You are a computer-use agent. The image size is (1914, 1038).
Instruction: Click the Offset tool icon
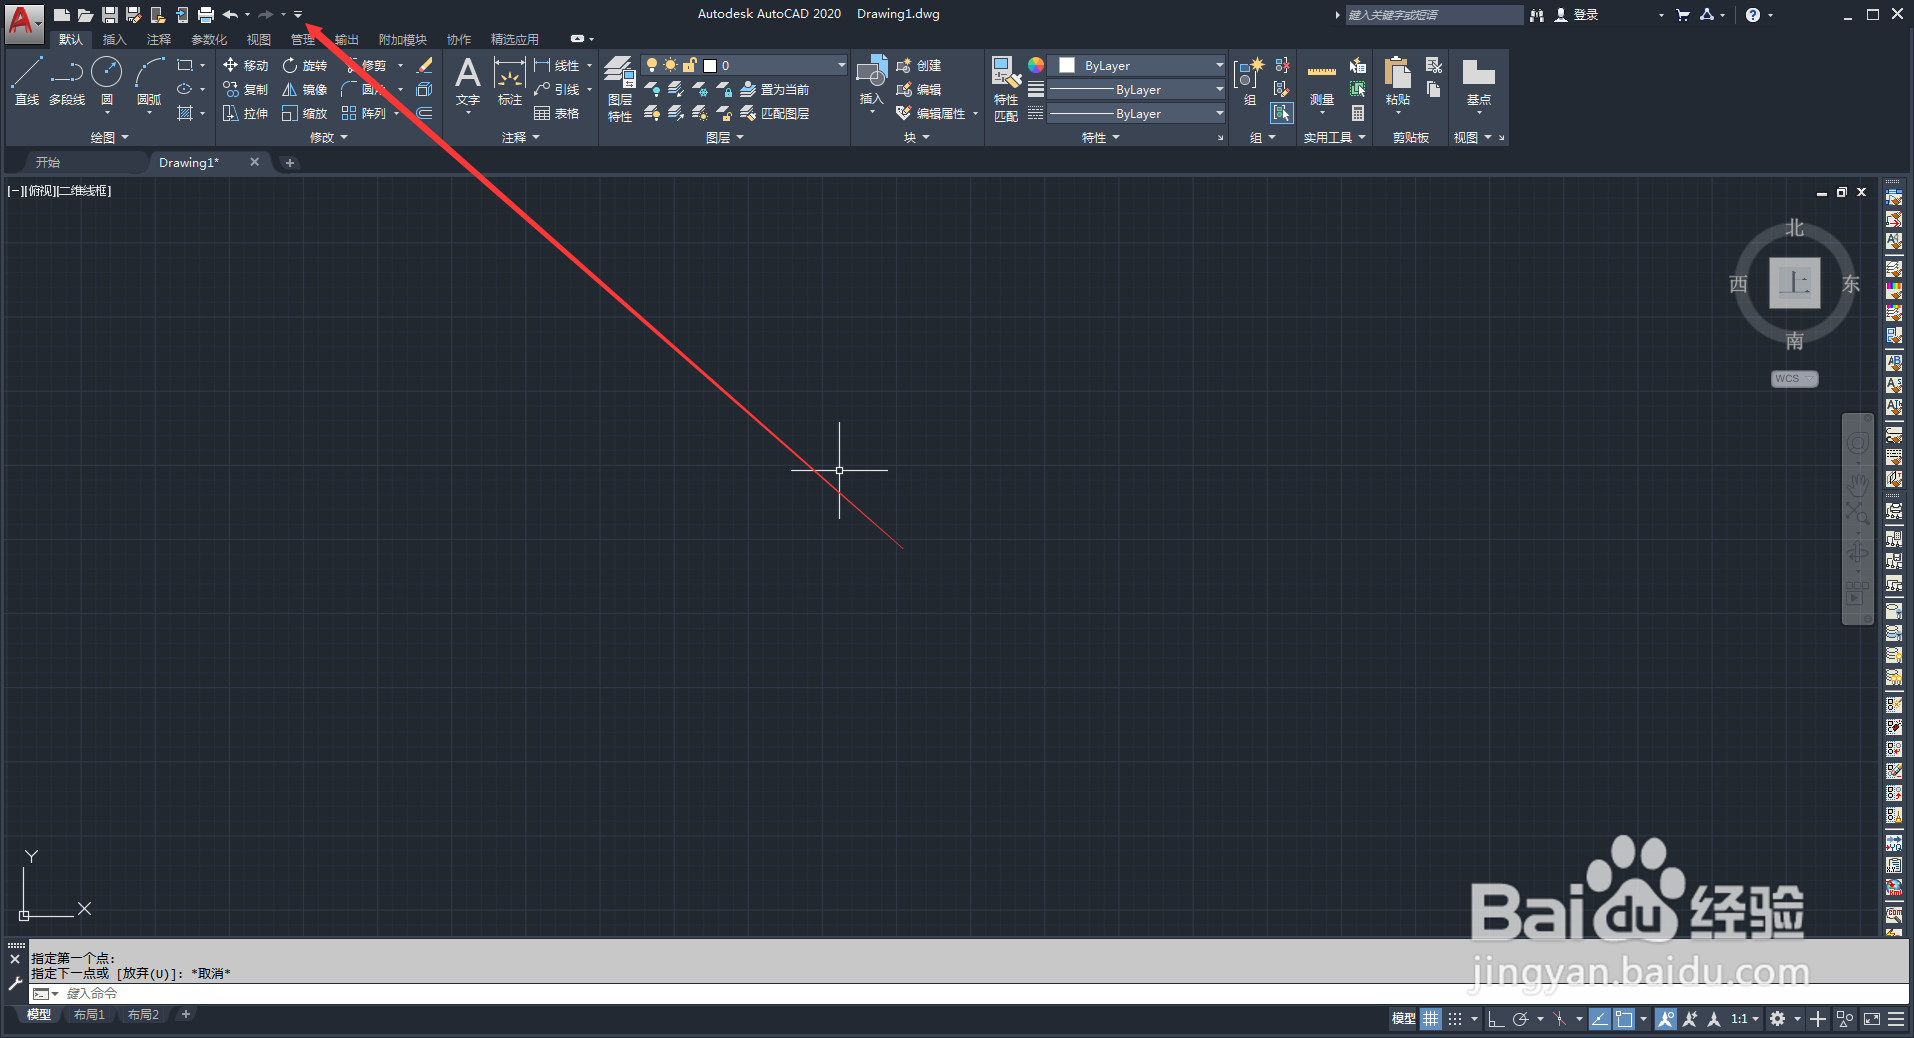click(424, 113)
